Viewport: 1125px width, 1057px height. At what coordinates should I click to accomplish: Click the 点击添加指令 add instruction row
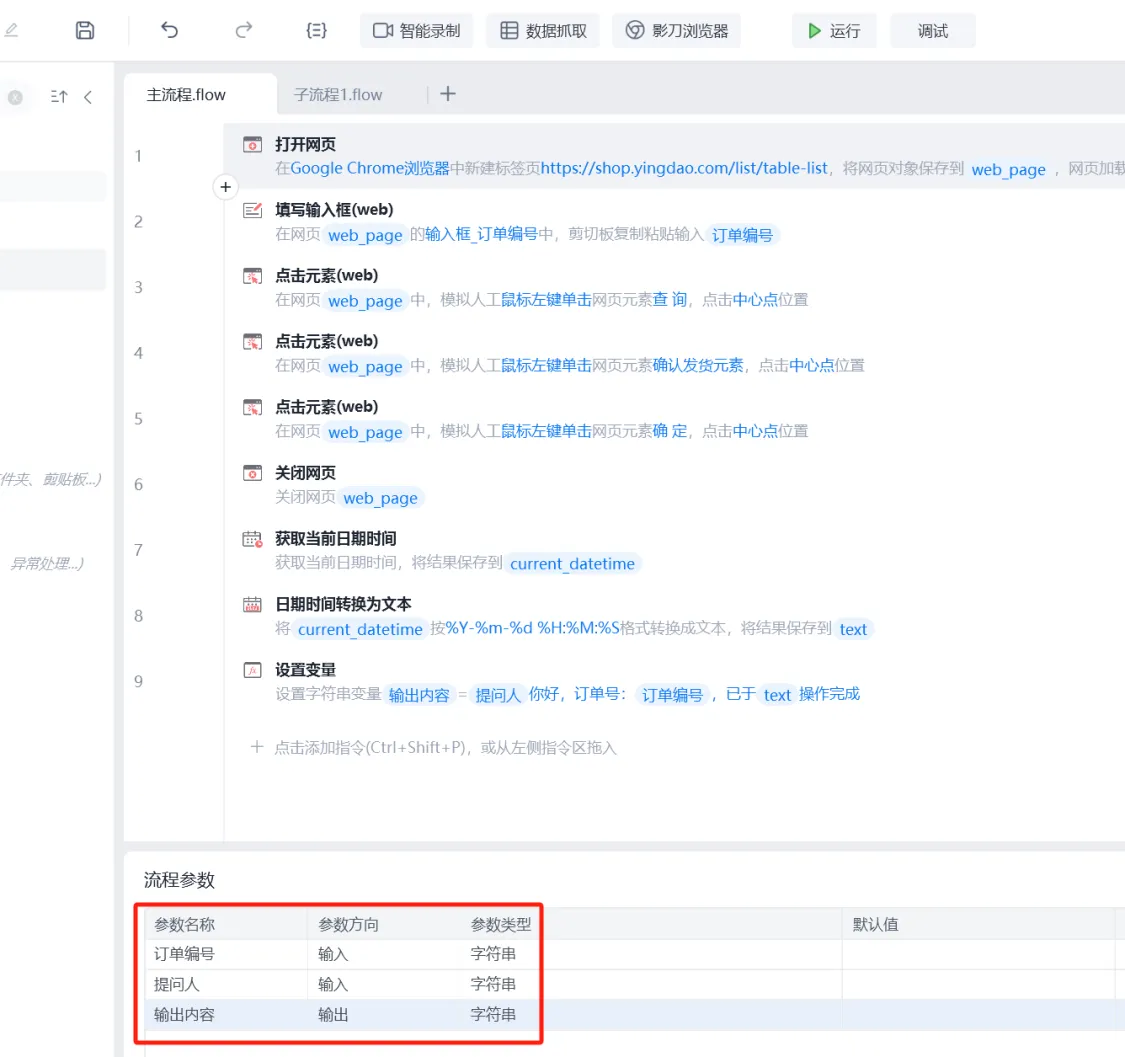click(x=445, y=747)
